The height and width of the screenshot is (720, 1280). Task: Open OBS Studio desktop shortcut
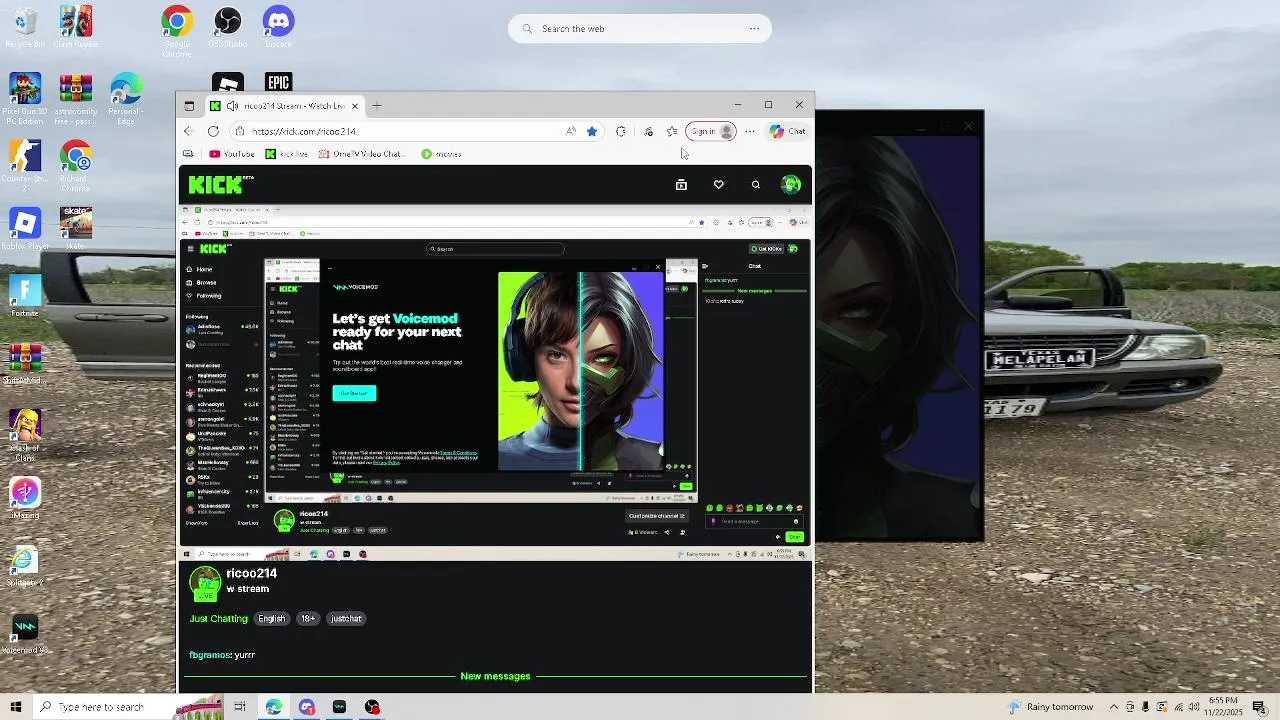(x=228, y=27)
